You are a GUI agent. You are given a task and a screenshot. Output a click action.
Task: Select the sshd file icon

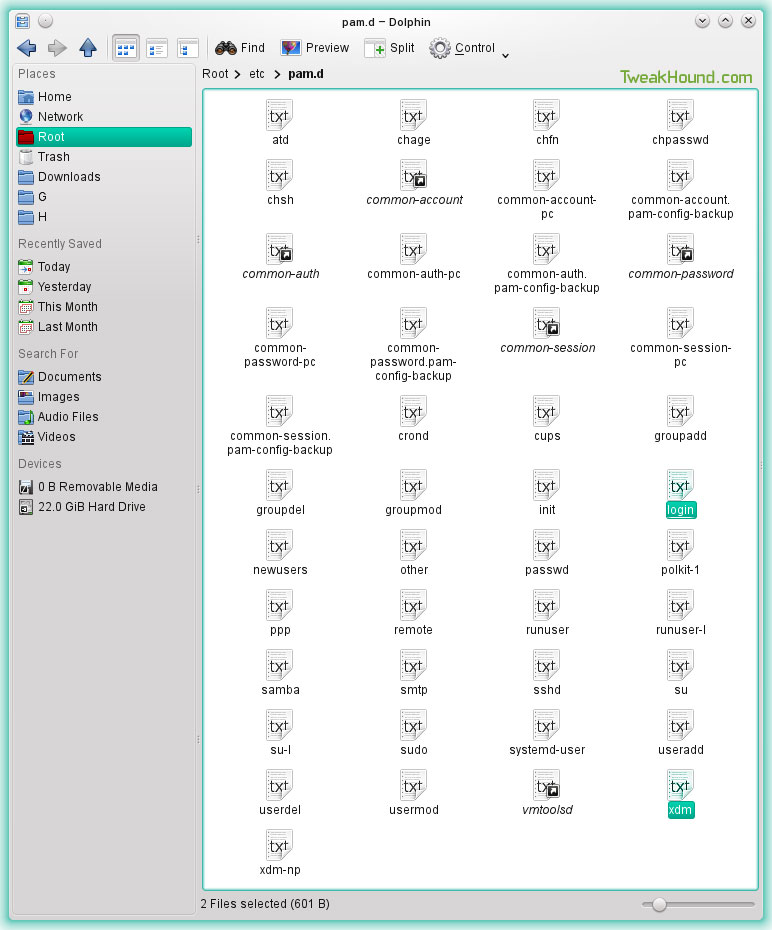(547, 666)
